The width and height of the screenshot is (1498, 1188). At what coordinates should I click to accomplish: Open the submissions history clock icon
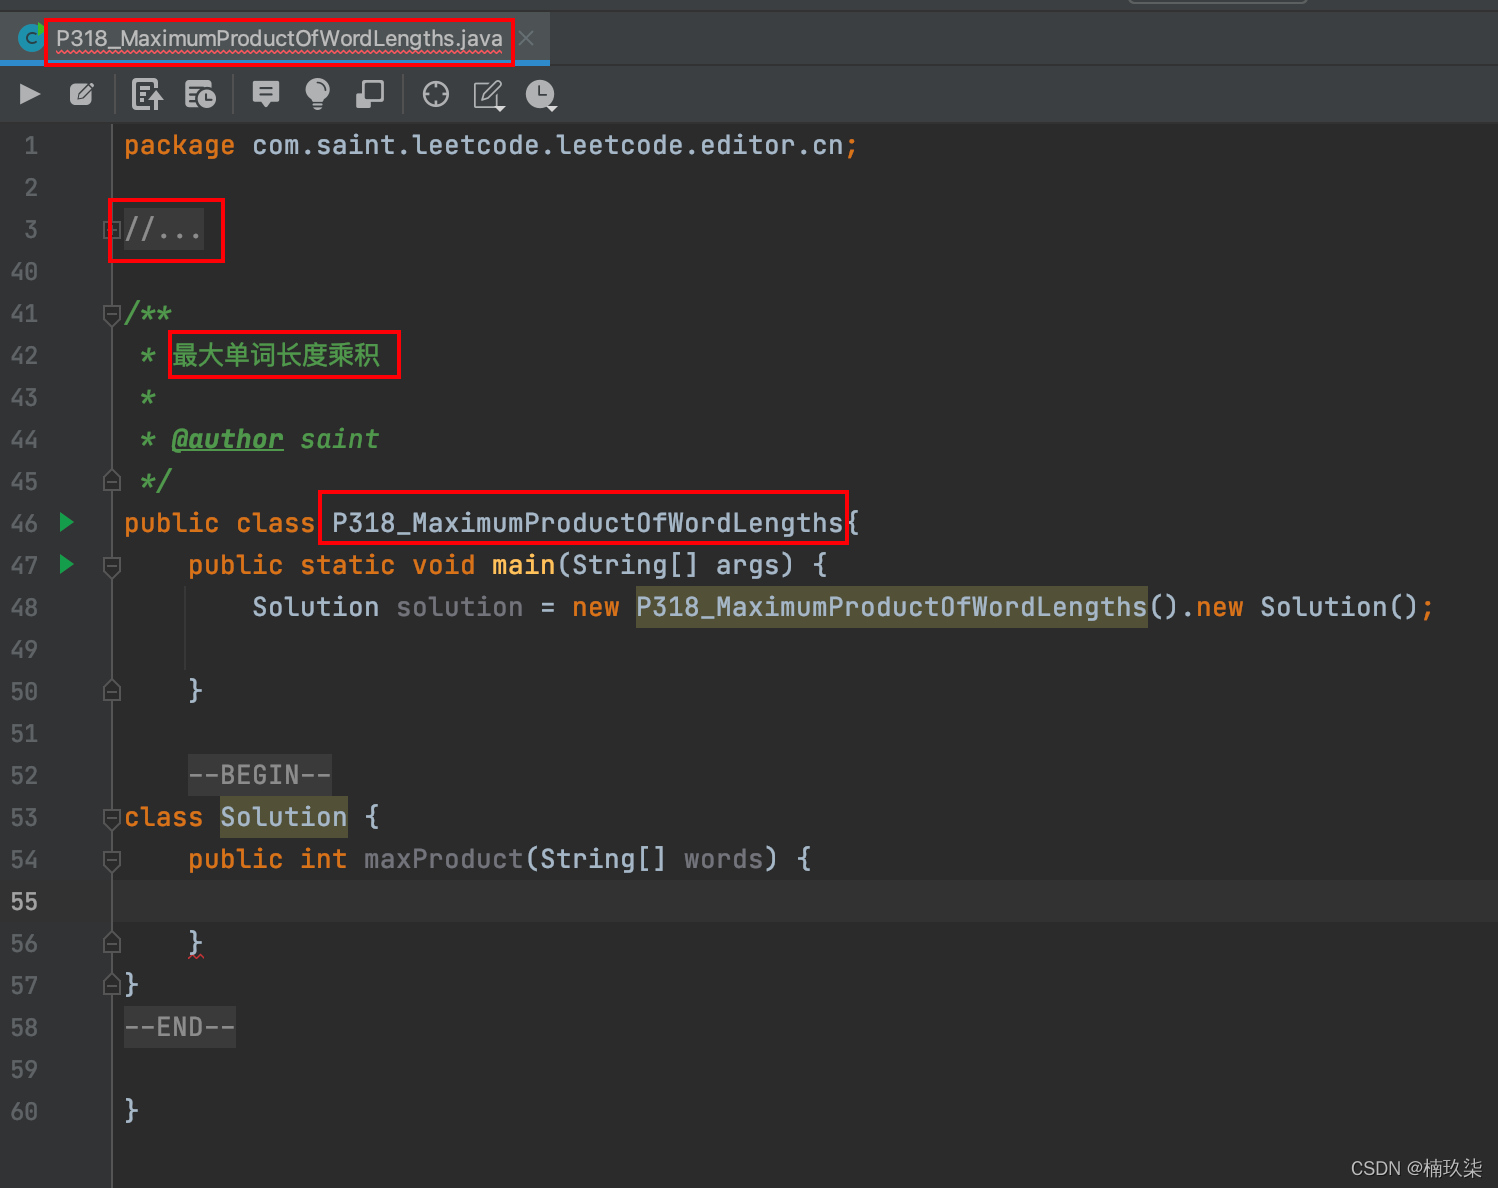541,94
